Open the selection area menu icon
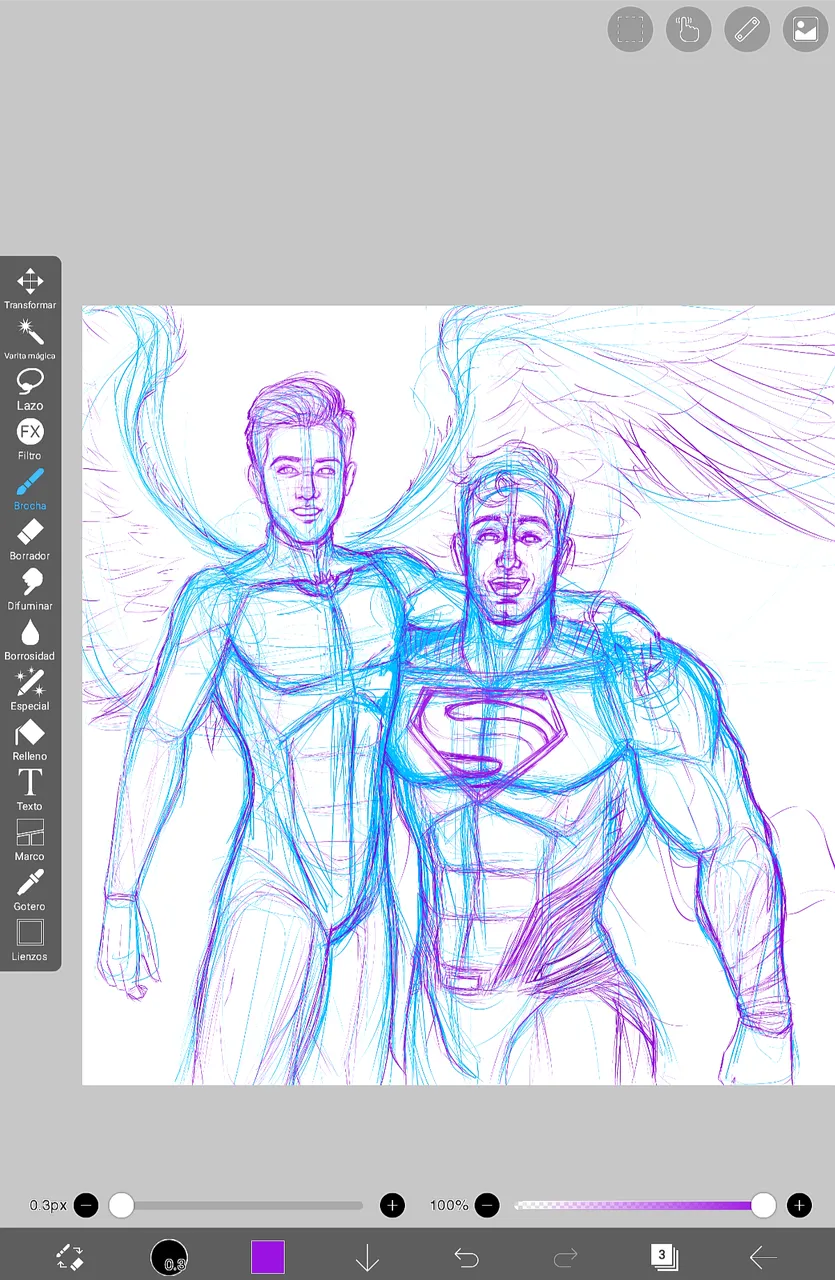 point(630,29)
